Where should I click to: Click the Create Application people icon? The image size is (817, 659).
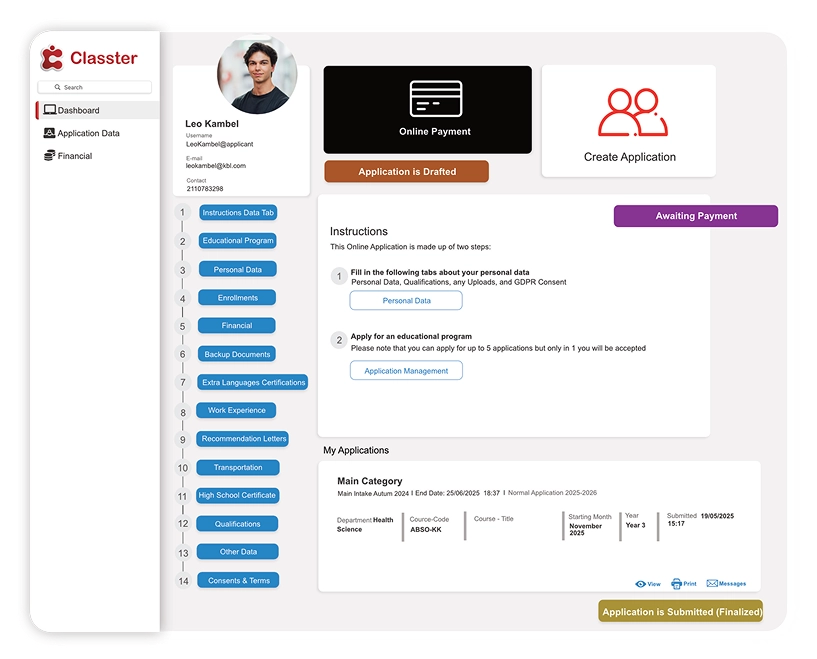pyautogui.click(x=630, y=113)
